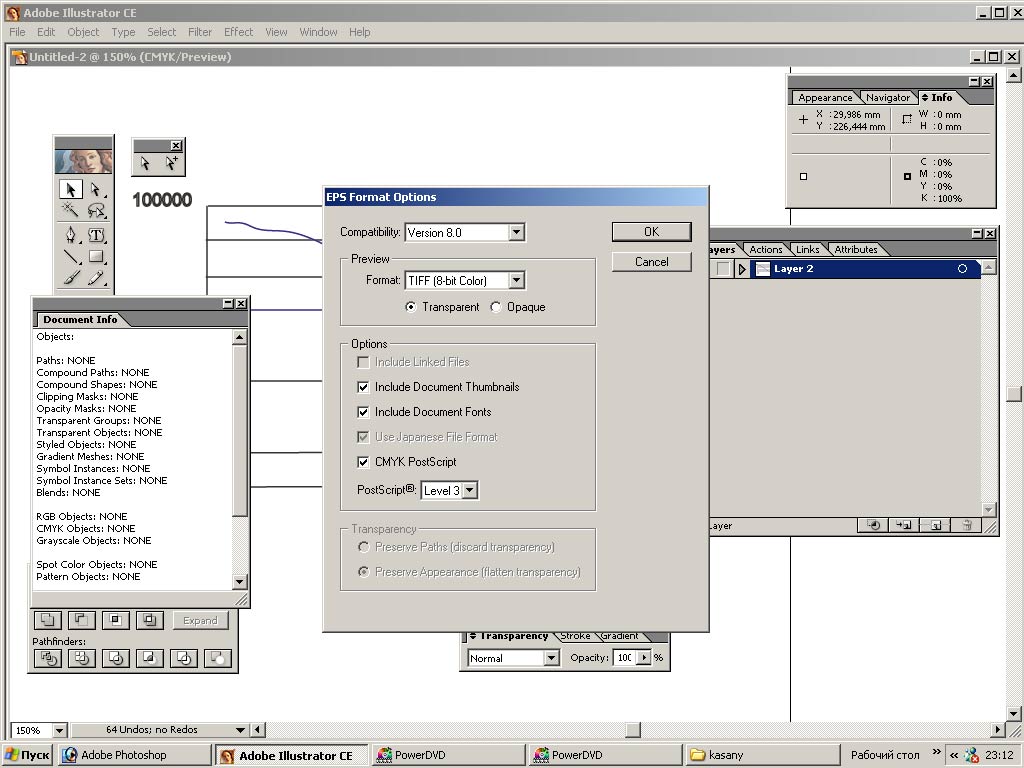Click Create New Layer icon in Layers panel
The image size is (1024, 768).
935,525
